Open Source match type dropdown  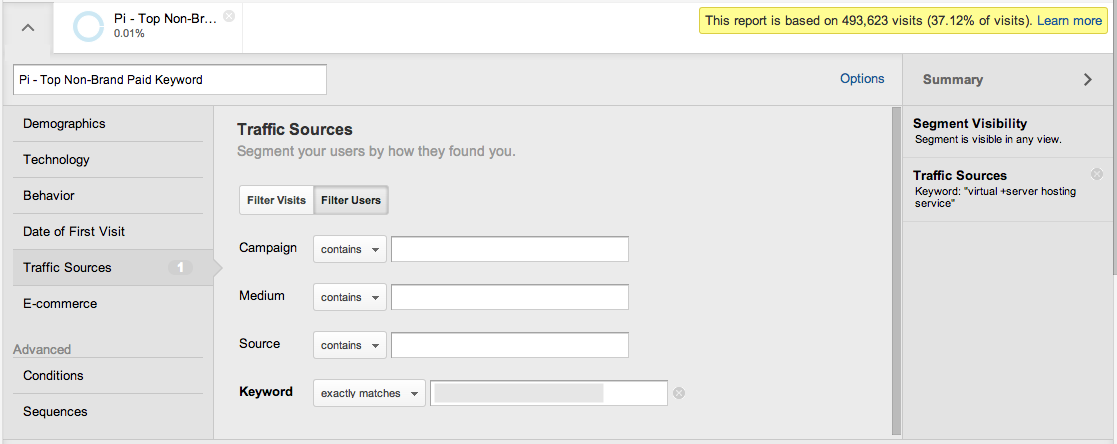pos(350,345)
